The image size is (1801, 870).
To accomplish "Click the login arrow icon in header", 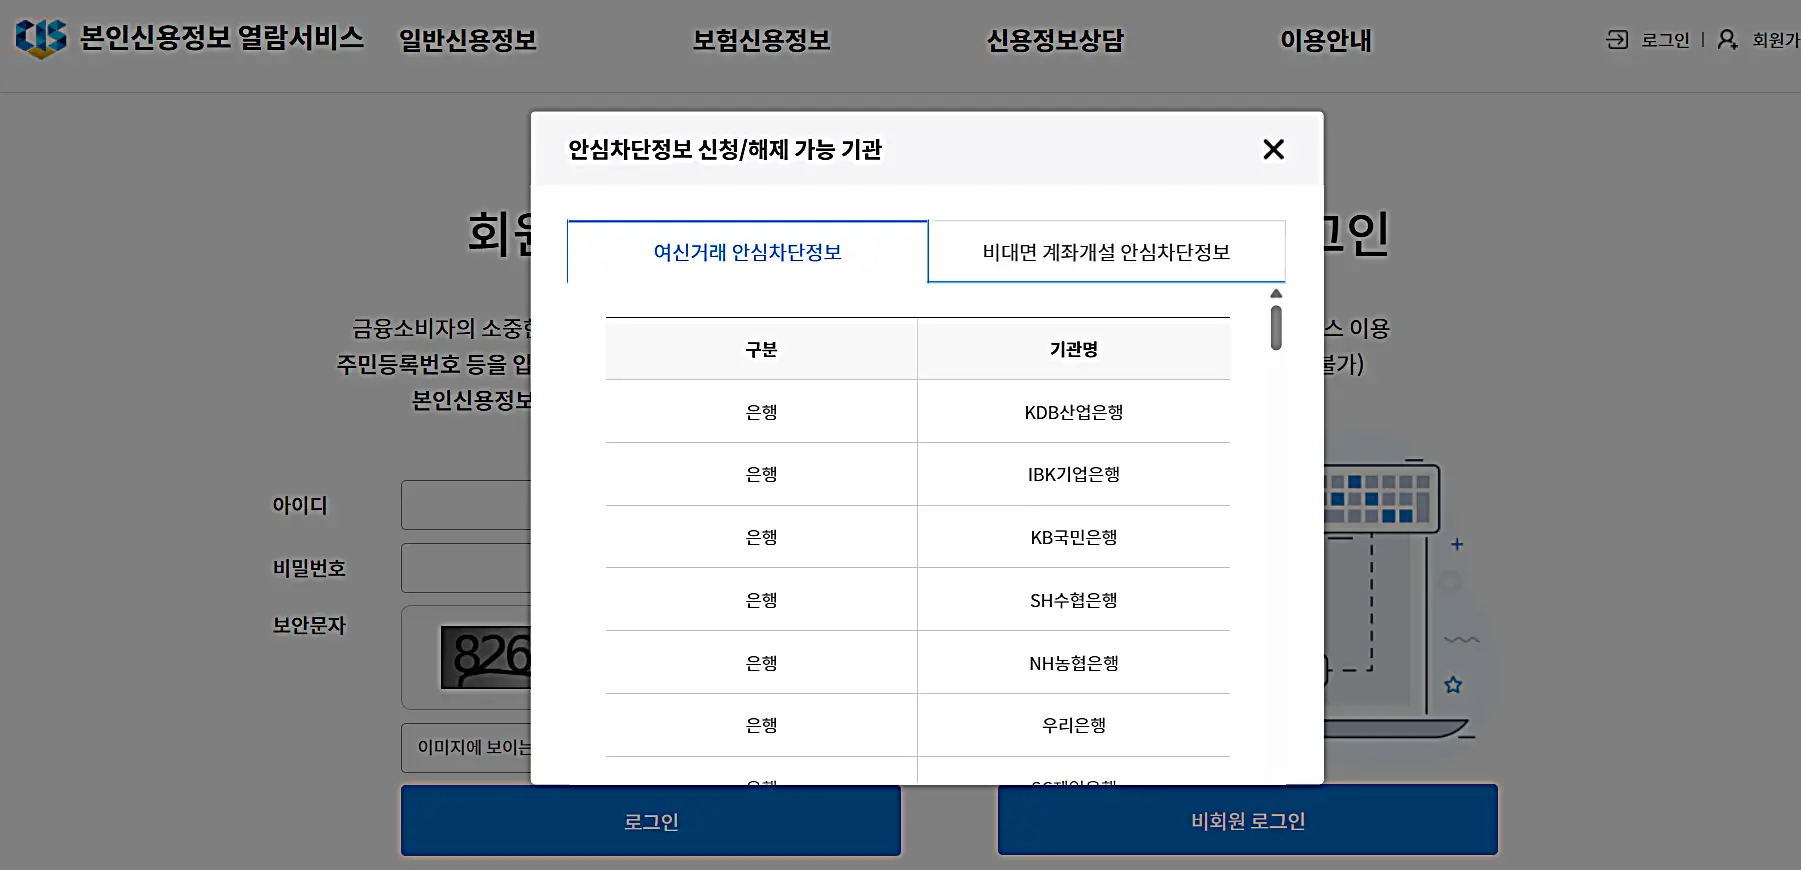I will point(1617,40).
